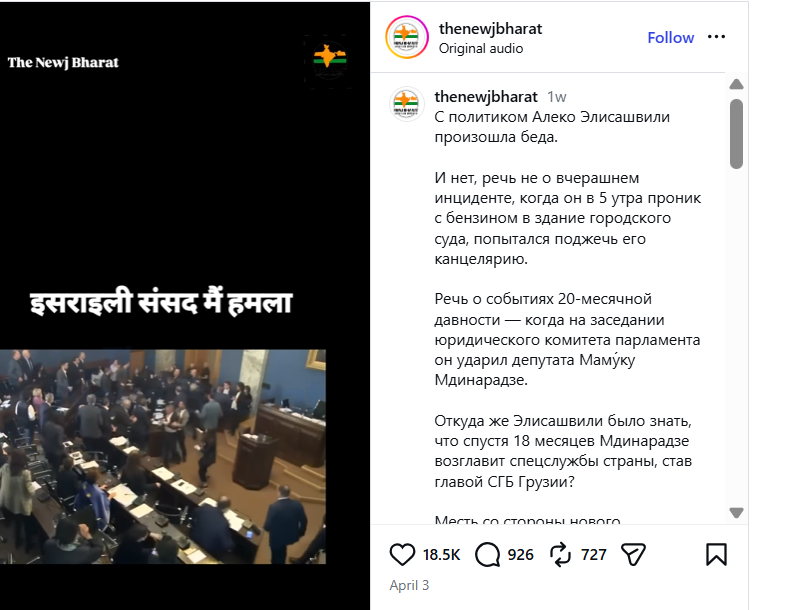Click the parliament video footage
The image size is (796, 610).
[162, 456]
